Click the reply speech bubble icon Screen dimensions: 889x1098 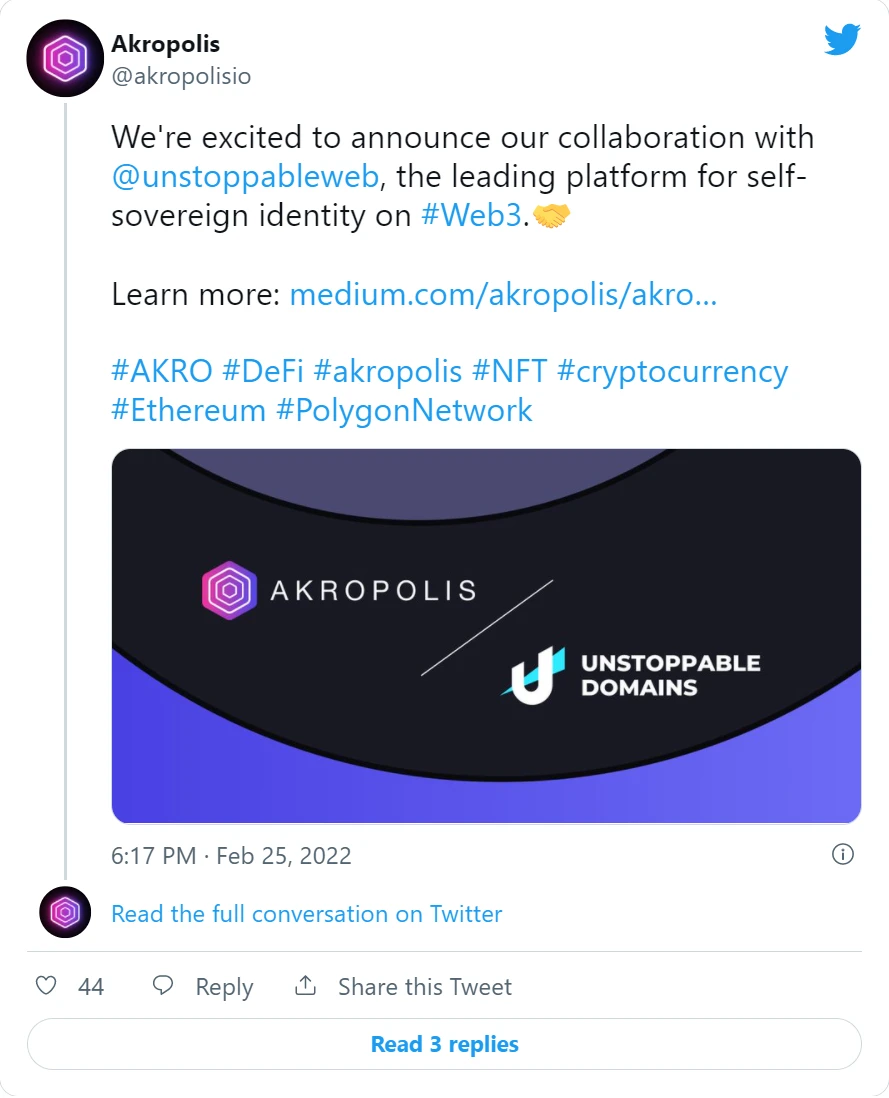click(163, 985)
